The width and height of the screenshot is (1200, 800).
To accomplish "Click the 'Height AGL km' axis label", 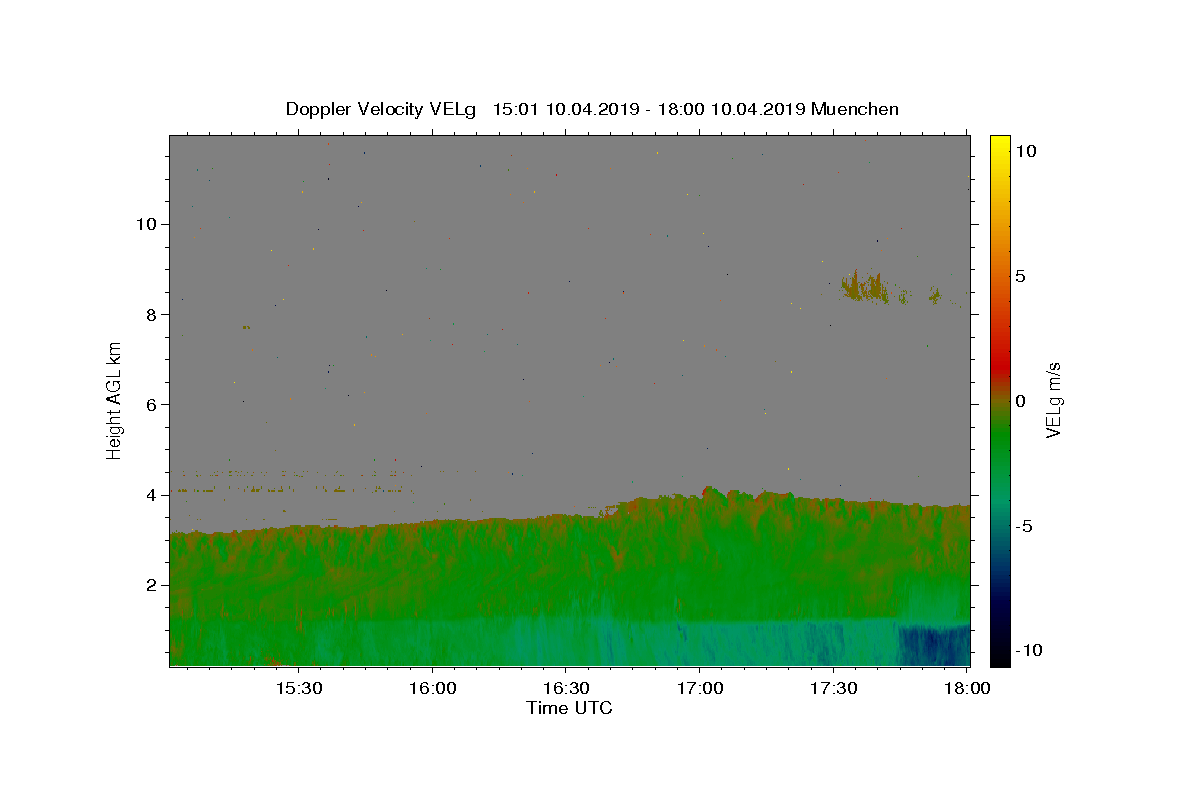I will pyautogui.click(x=115, y=400).
